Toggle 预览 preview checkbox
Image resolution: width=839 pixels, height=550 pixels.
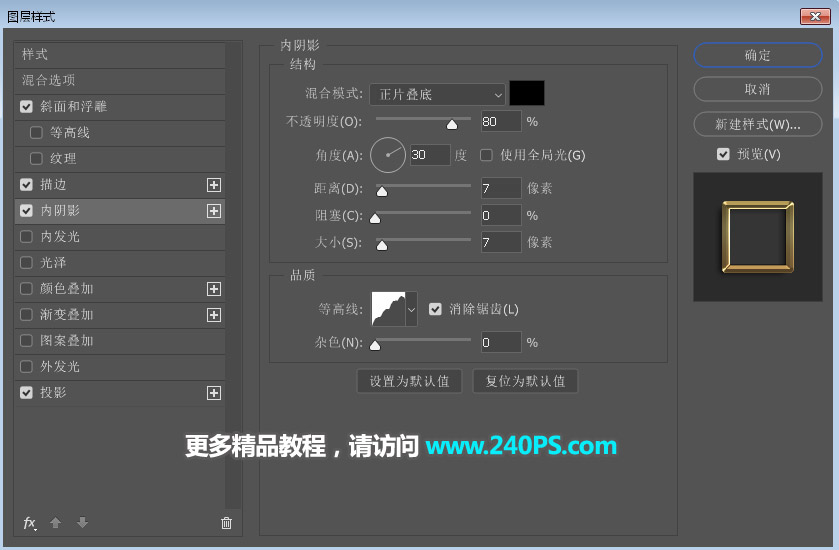(x=723, y=155)
